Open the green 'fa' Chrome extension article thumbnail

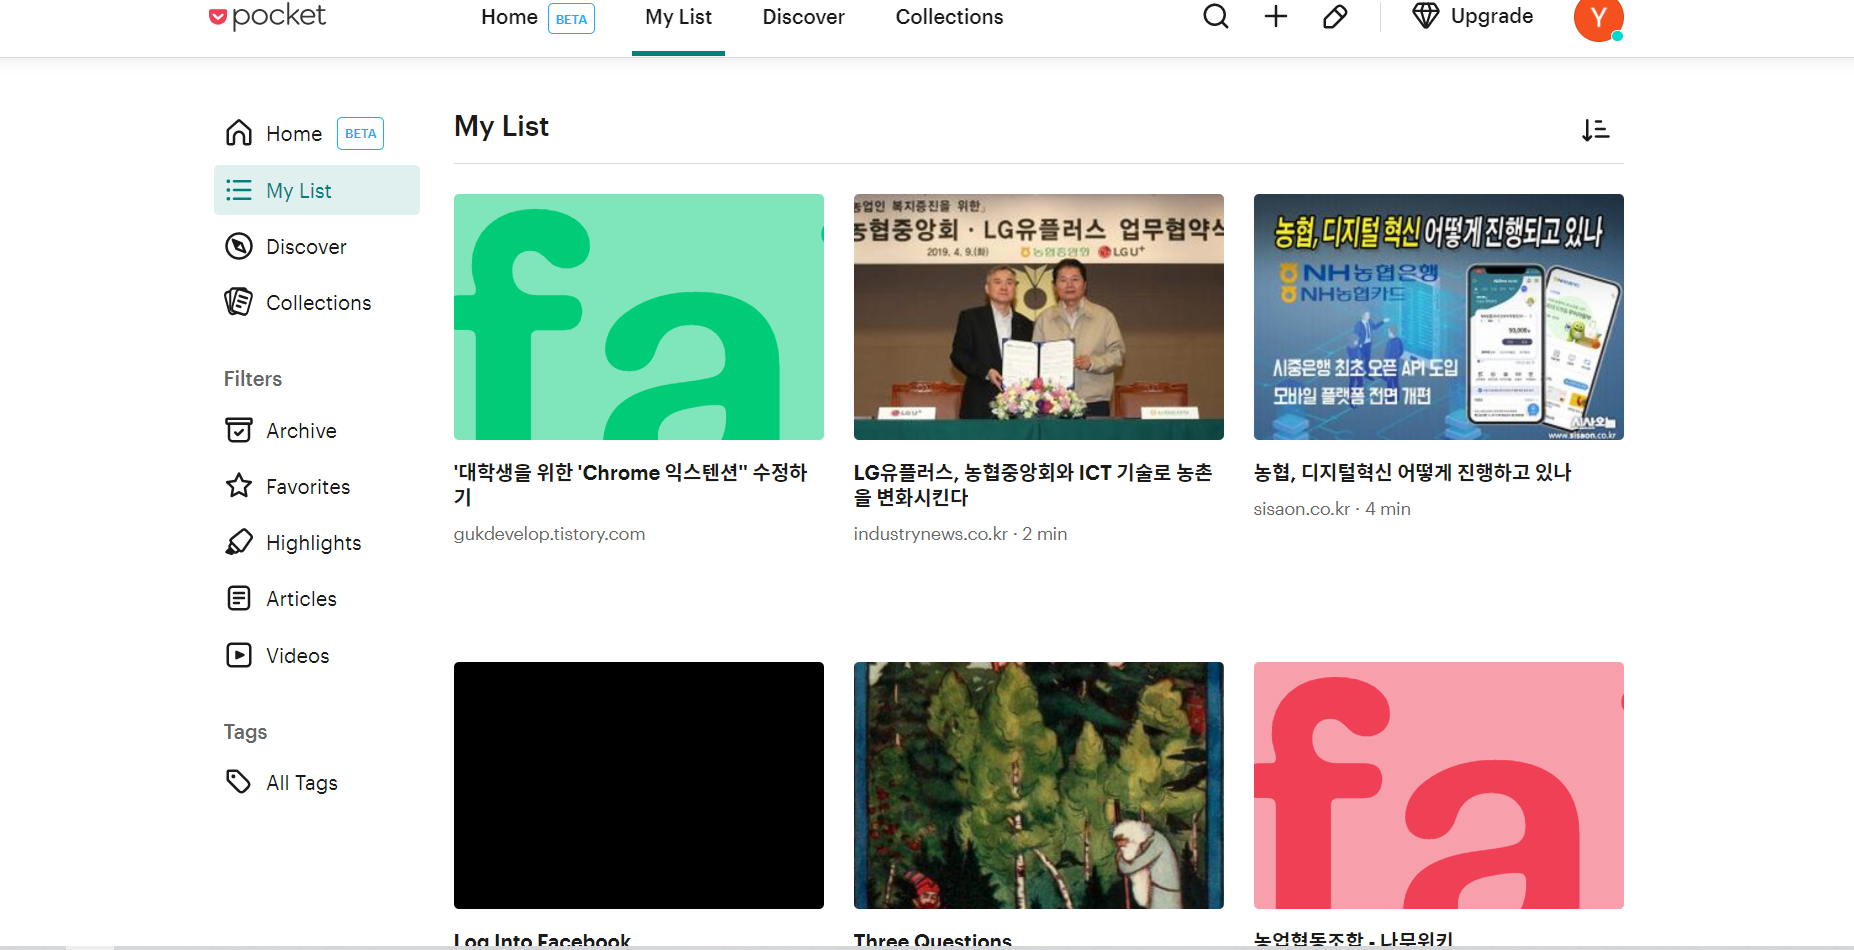(x=639, y=317)
